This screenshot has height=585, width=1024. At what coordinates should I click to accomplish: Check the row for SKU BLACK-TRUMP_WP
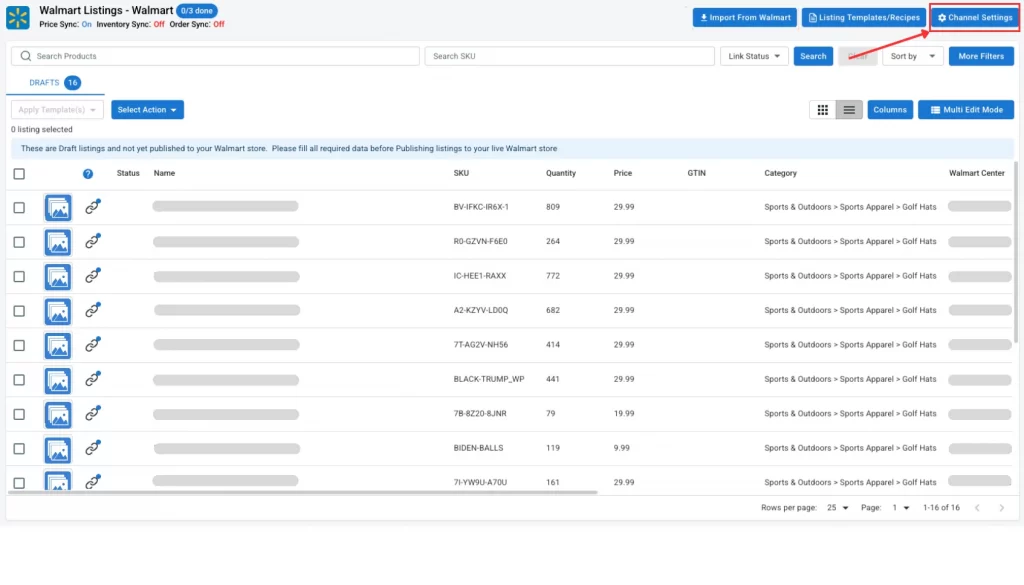coord(19,380)
